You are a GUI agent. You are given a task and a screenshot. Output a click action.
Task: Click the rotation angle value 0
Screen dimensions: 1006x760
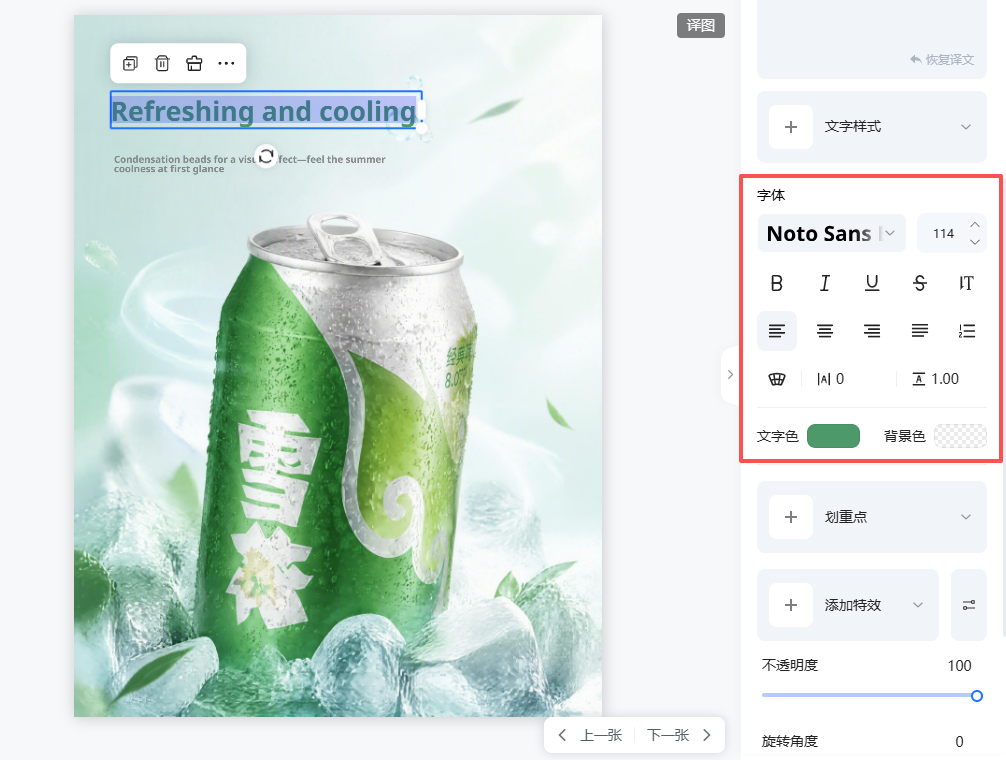click(959, 741)
